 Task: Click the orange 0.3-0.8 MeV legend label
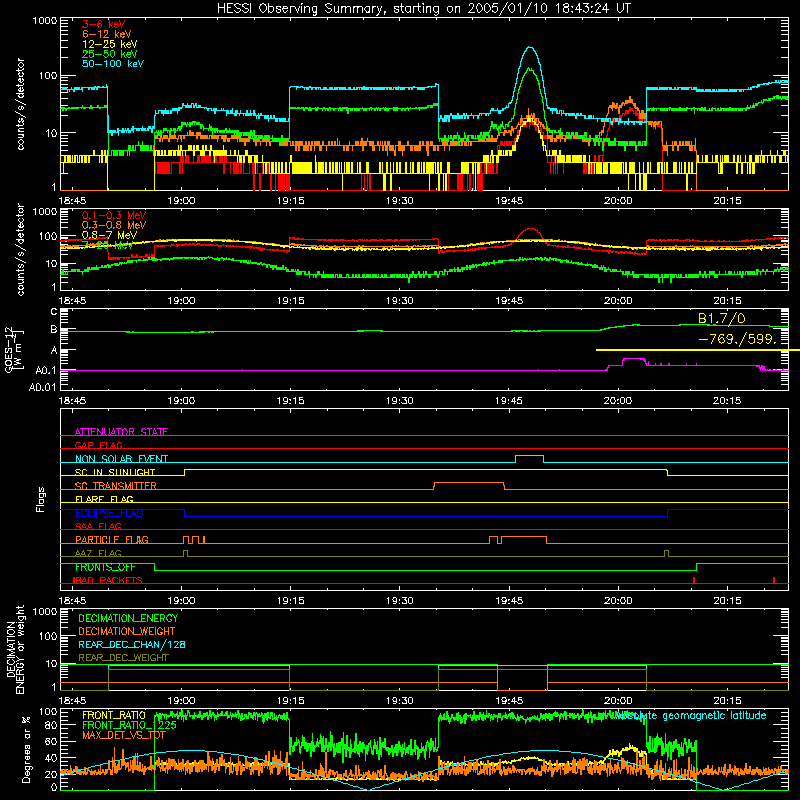[113, 225]
